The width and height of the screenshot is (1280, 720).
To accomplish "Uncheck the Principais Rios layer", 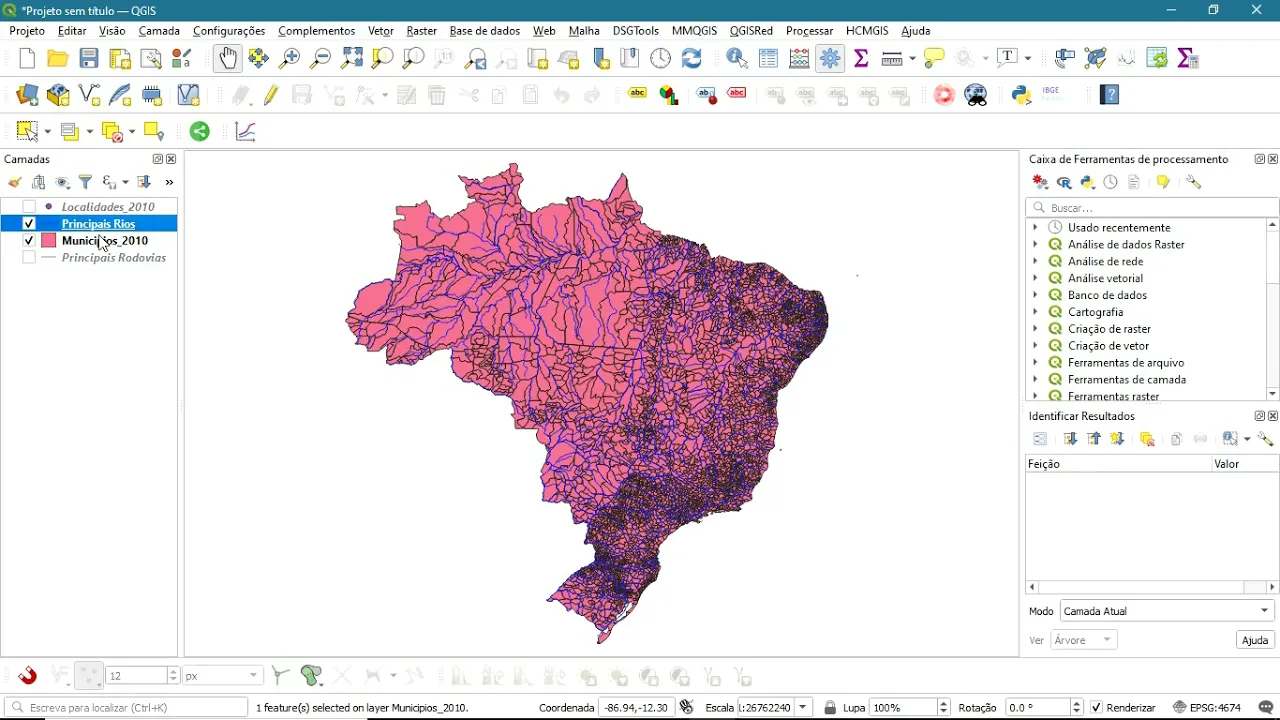I will [x=29, y=224].
